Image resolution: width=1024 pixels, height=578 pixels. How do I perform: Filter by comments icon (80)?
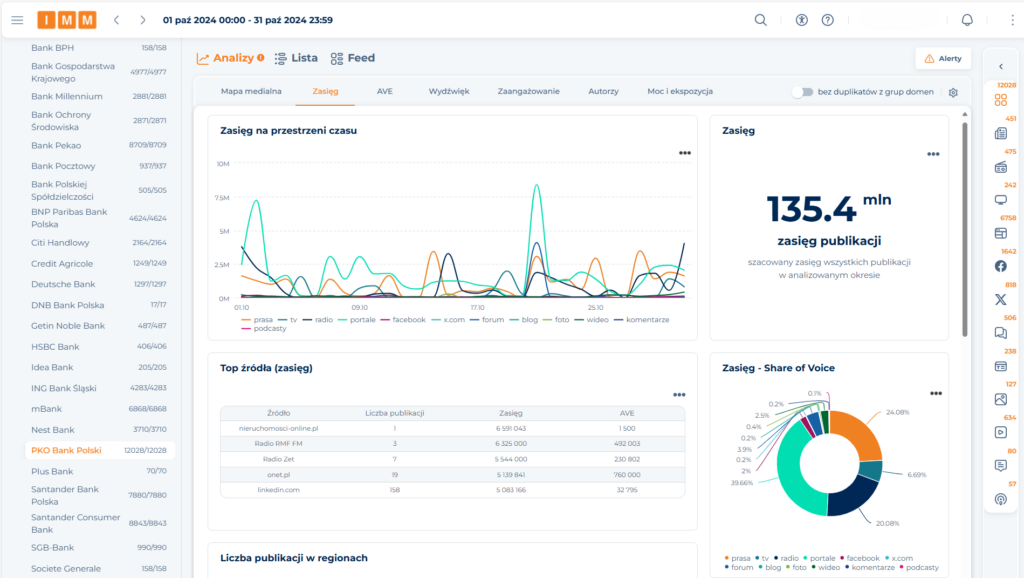(x=1000, y=466)
